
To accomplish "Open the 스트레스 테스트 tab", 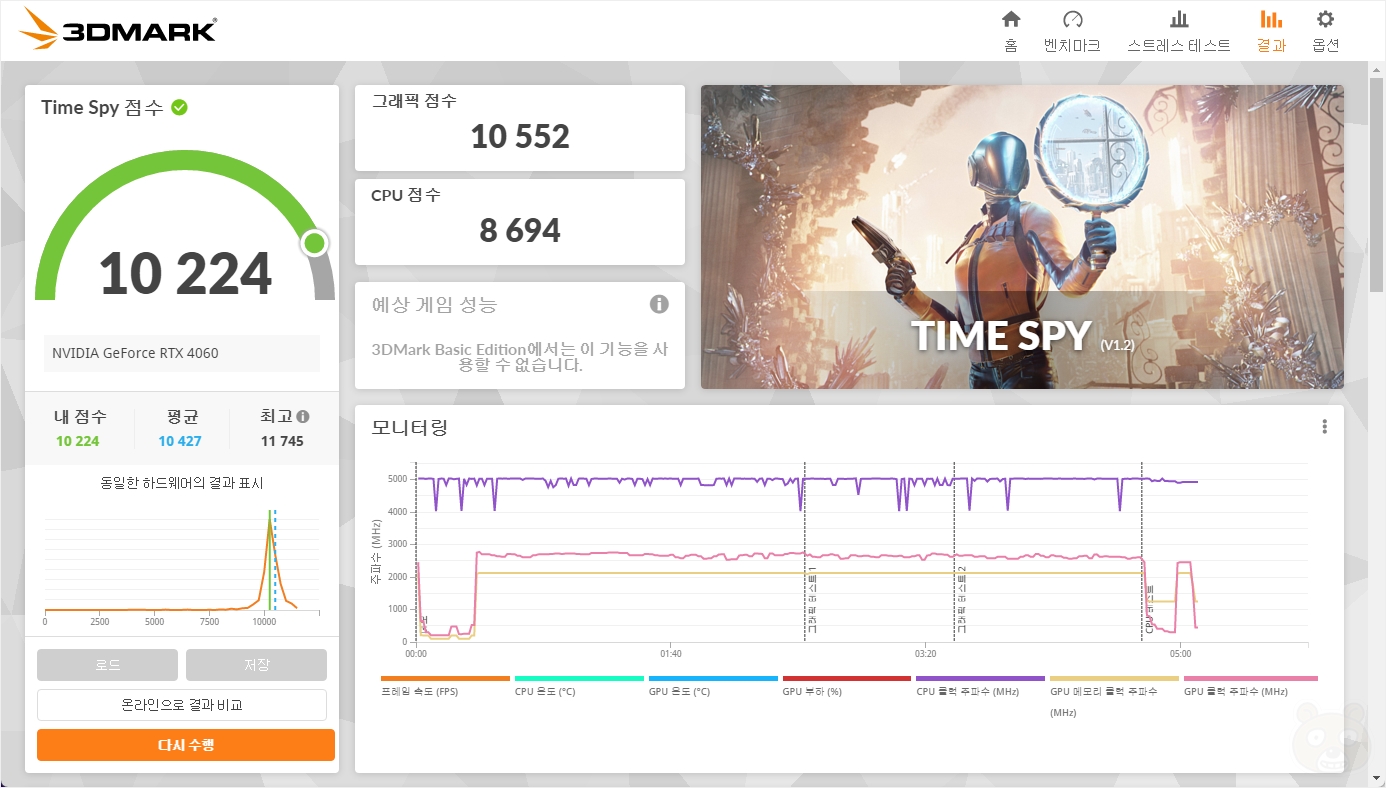I will (1179, 31).
